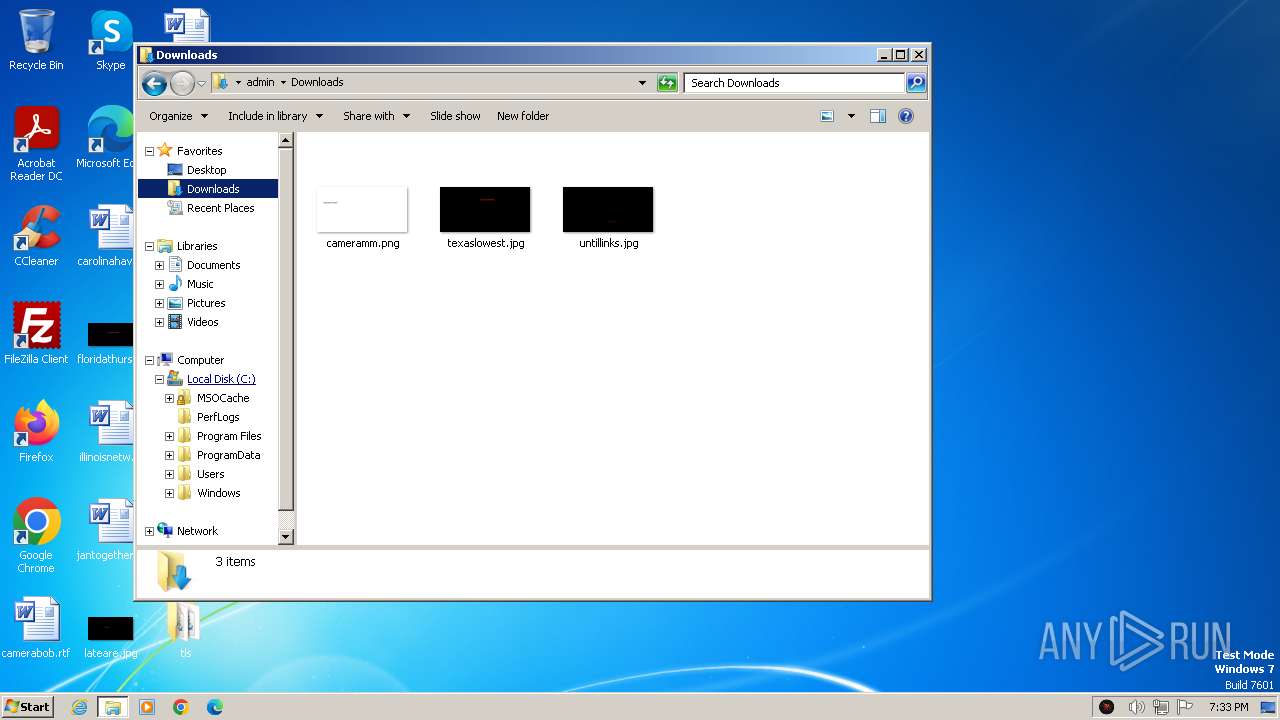Click the Change your view icon
The image size is (1280, 720).
827,116
